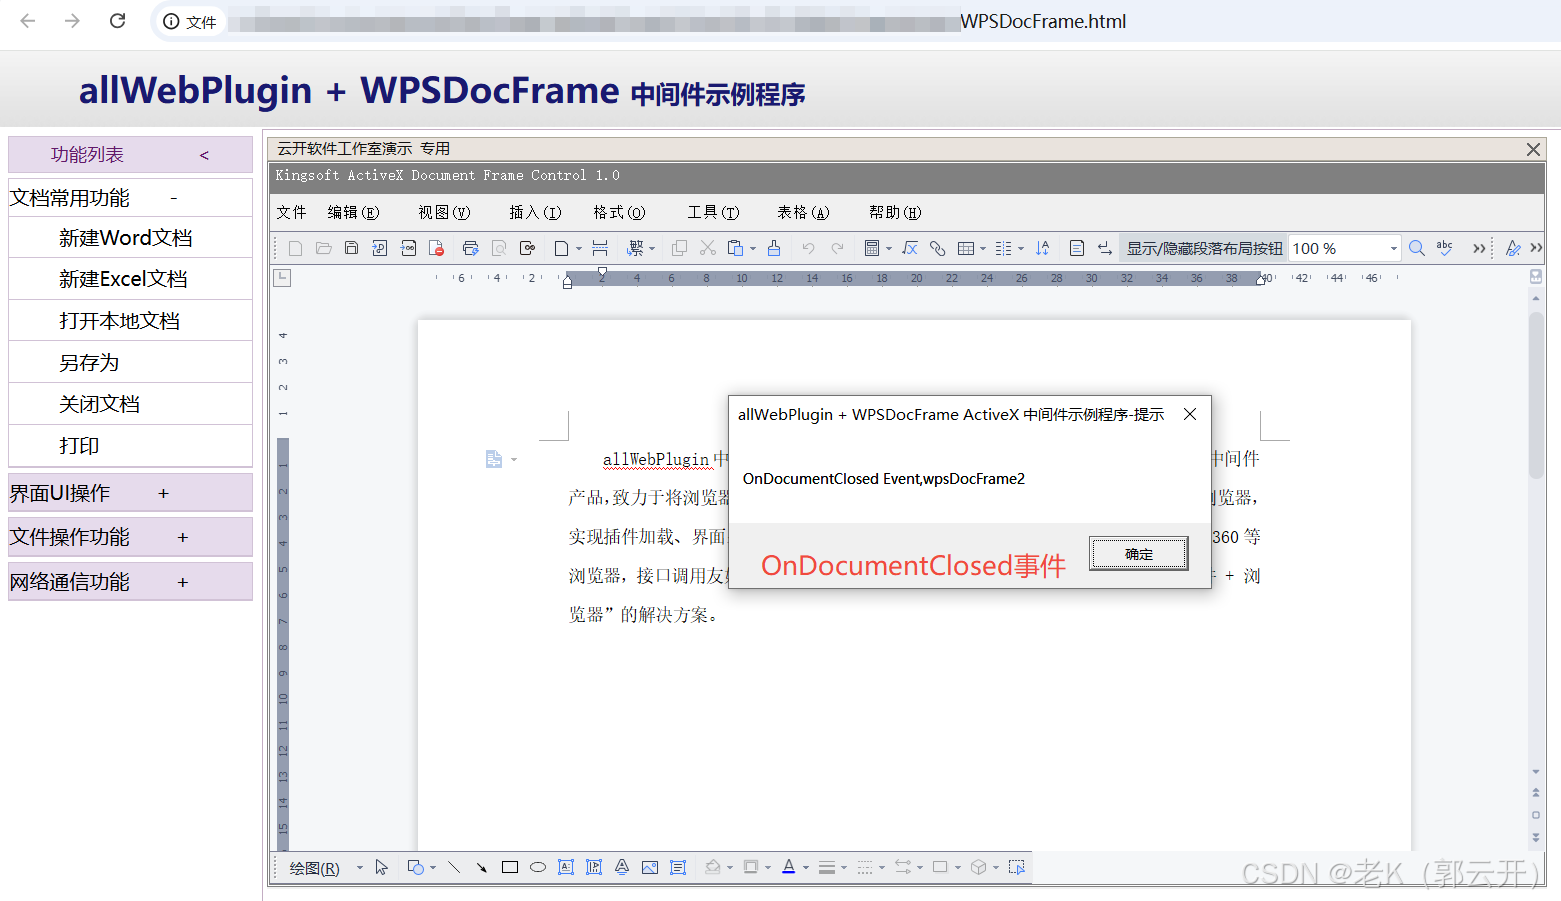
Task: Close the alert dialog with its X
Action: pos(1190,414)
